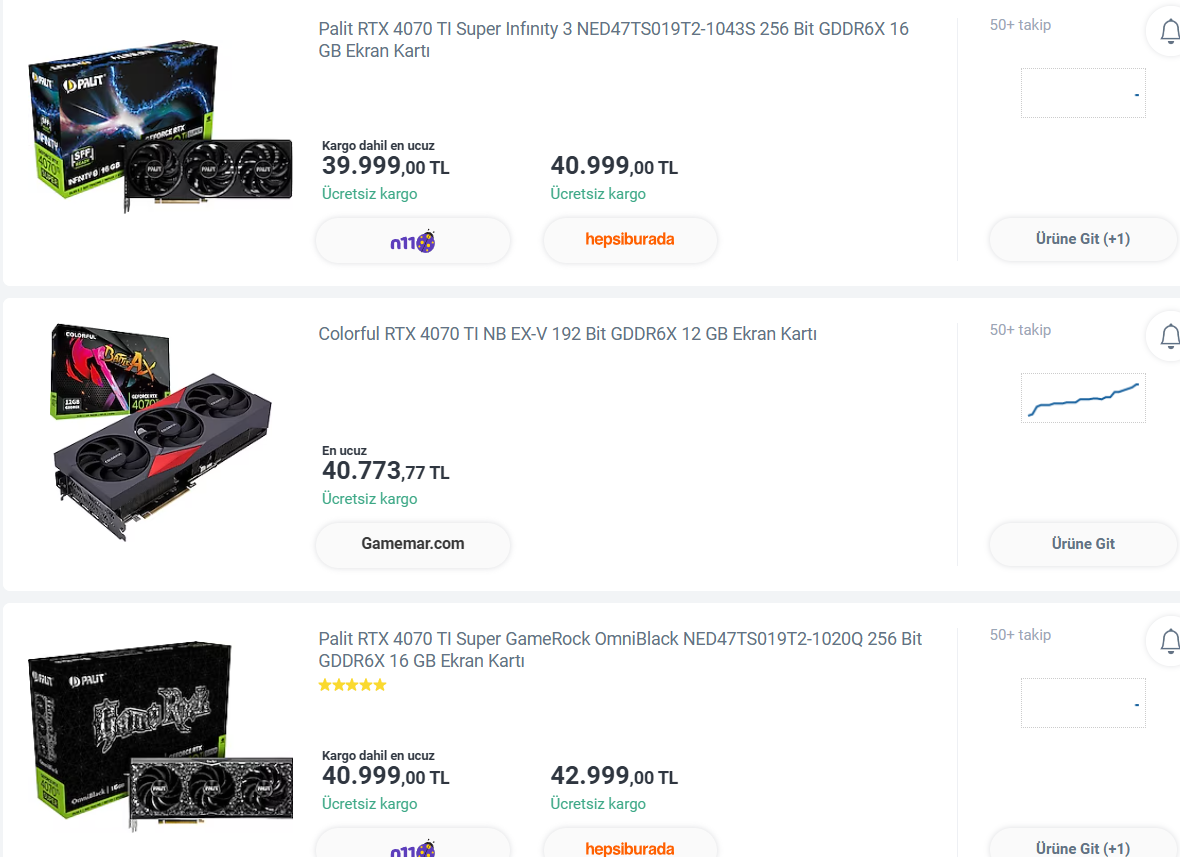Image resolution: width=1180 pixels, height=857 pixels.
Task: Click the bell alert icon for Palit GameRock OmniBlack
Action: pos(1168,641)
